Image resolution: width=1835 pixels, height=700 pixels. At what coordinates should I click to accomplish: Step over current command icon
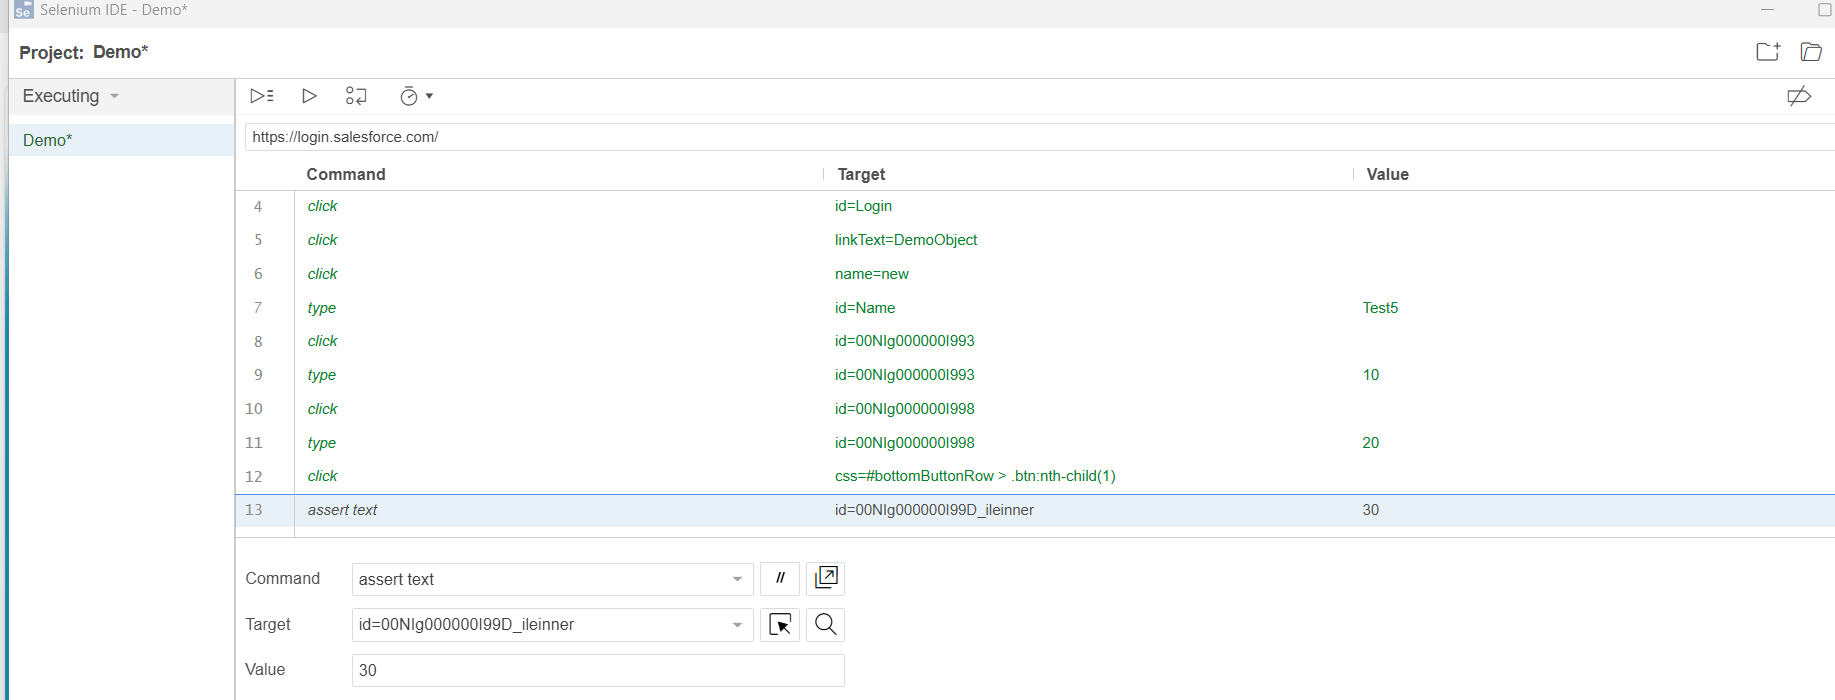pyautogui.click(x=356, y=96)
